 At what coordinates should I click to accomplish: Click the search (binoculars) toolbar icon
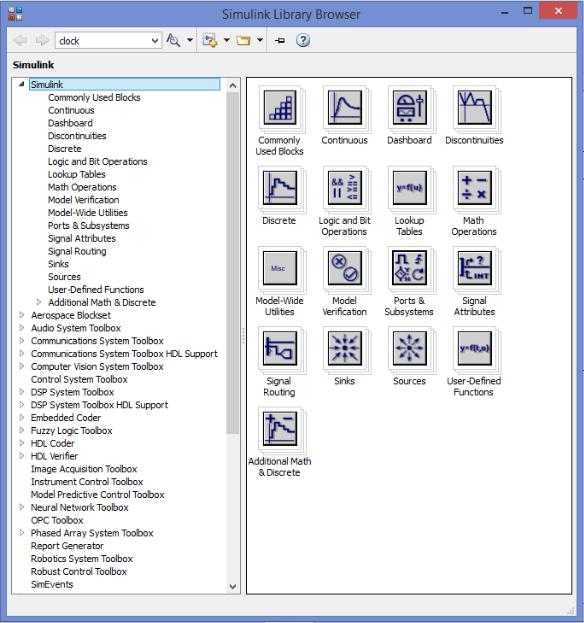click(x=173, y=40)
